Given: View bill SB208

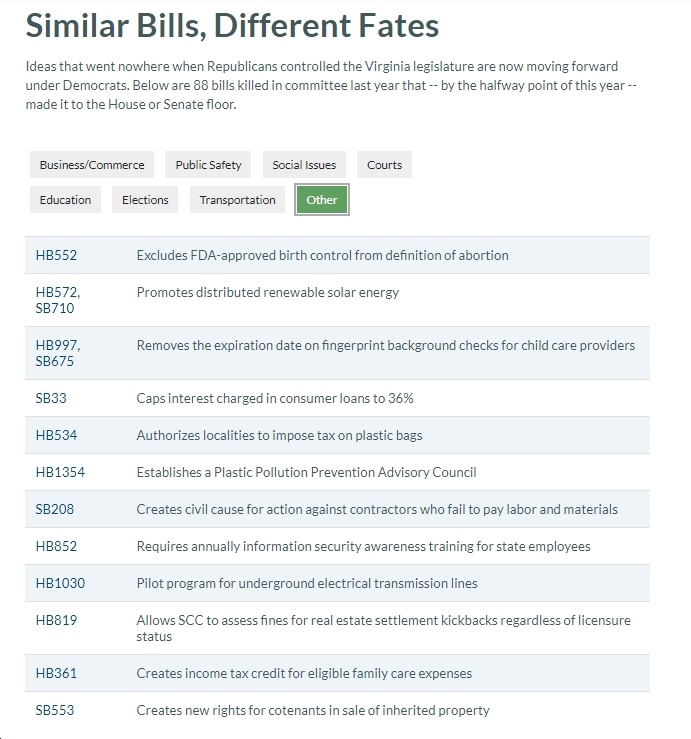Looking at the screenshot, I should [x=55, y=509].
